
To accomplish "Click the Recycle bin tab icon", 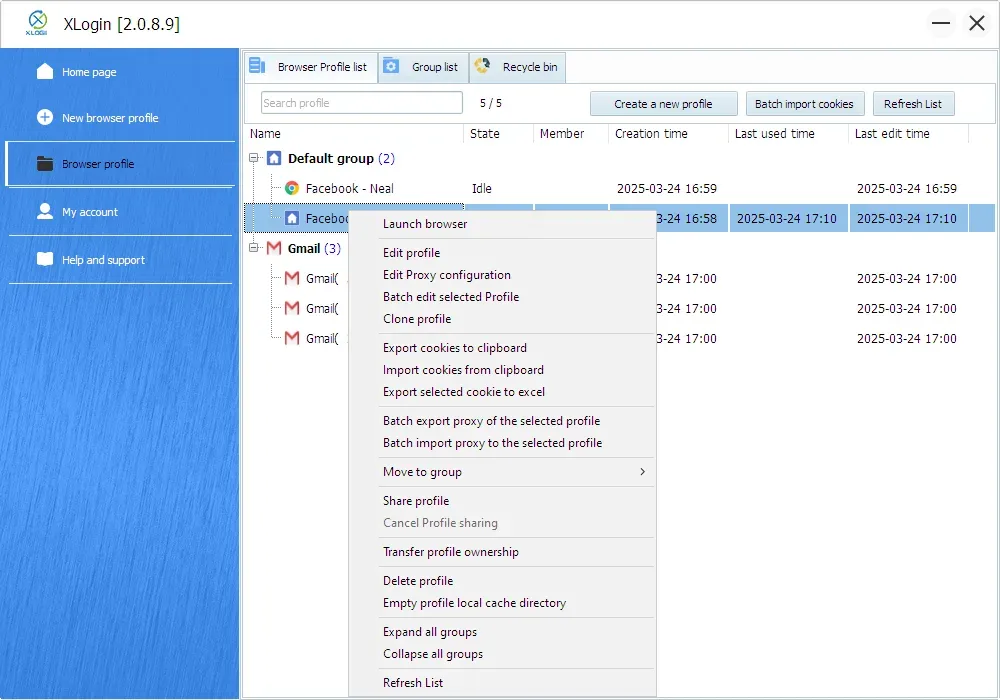I will tap(482, 66).
